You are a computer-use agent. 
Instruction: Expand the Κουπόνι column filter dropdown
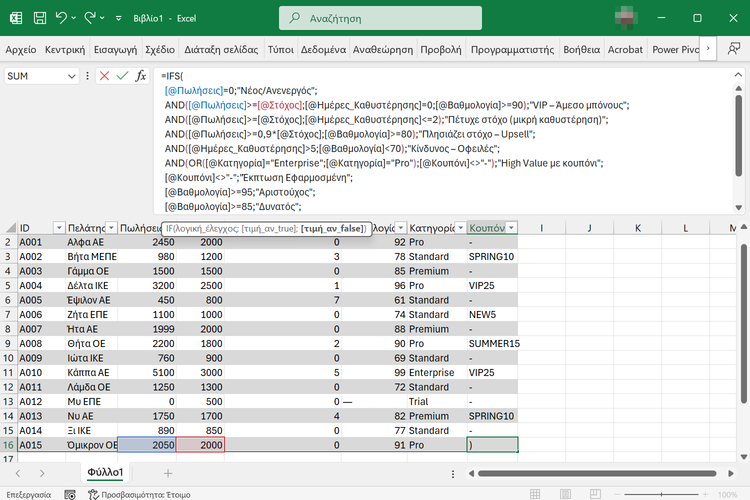(x=511, y=228)
